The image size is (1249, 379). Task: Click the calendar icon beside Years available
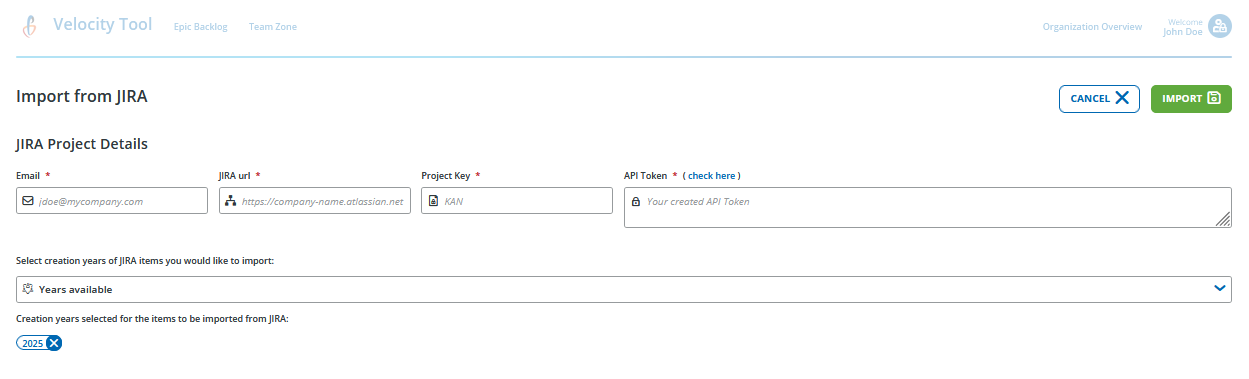coord(28,289)
